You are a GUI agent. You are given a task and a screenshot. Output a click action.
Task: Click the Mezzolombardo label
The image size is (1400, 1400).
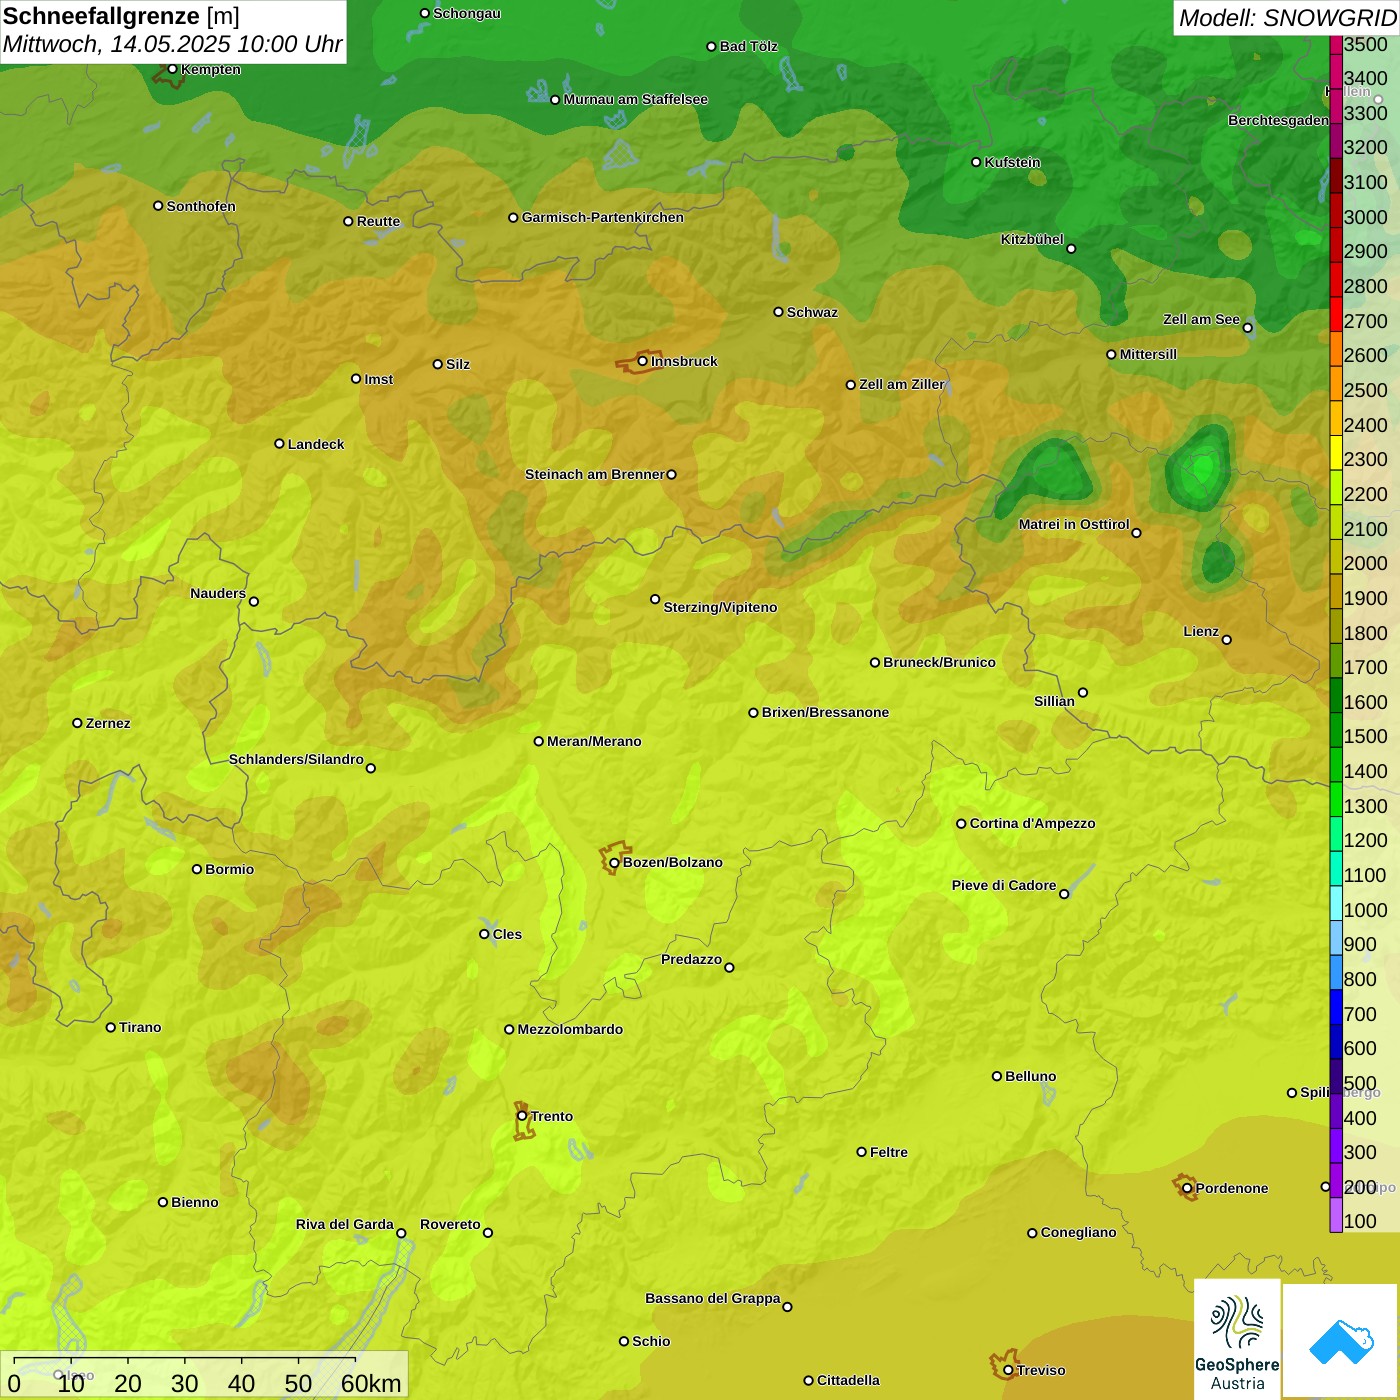tap(570, 1029)
